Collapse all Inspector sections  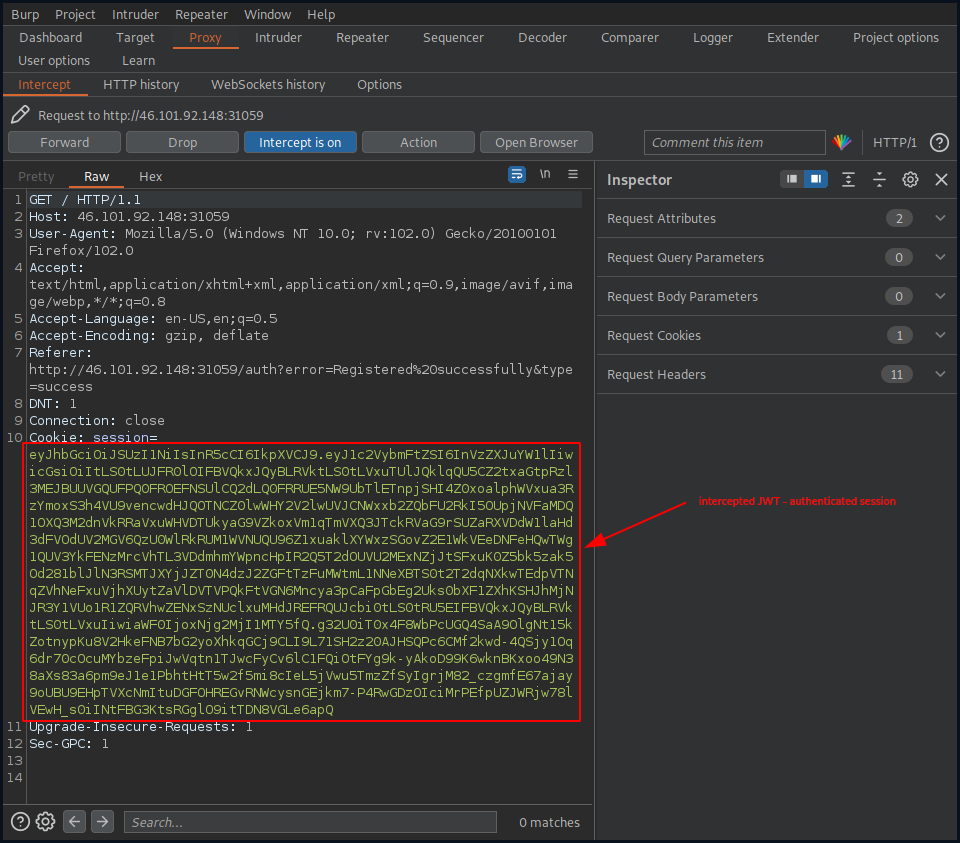tap(879, 180)
